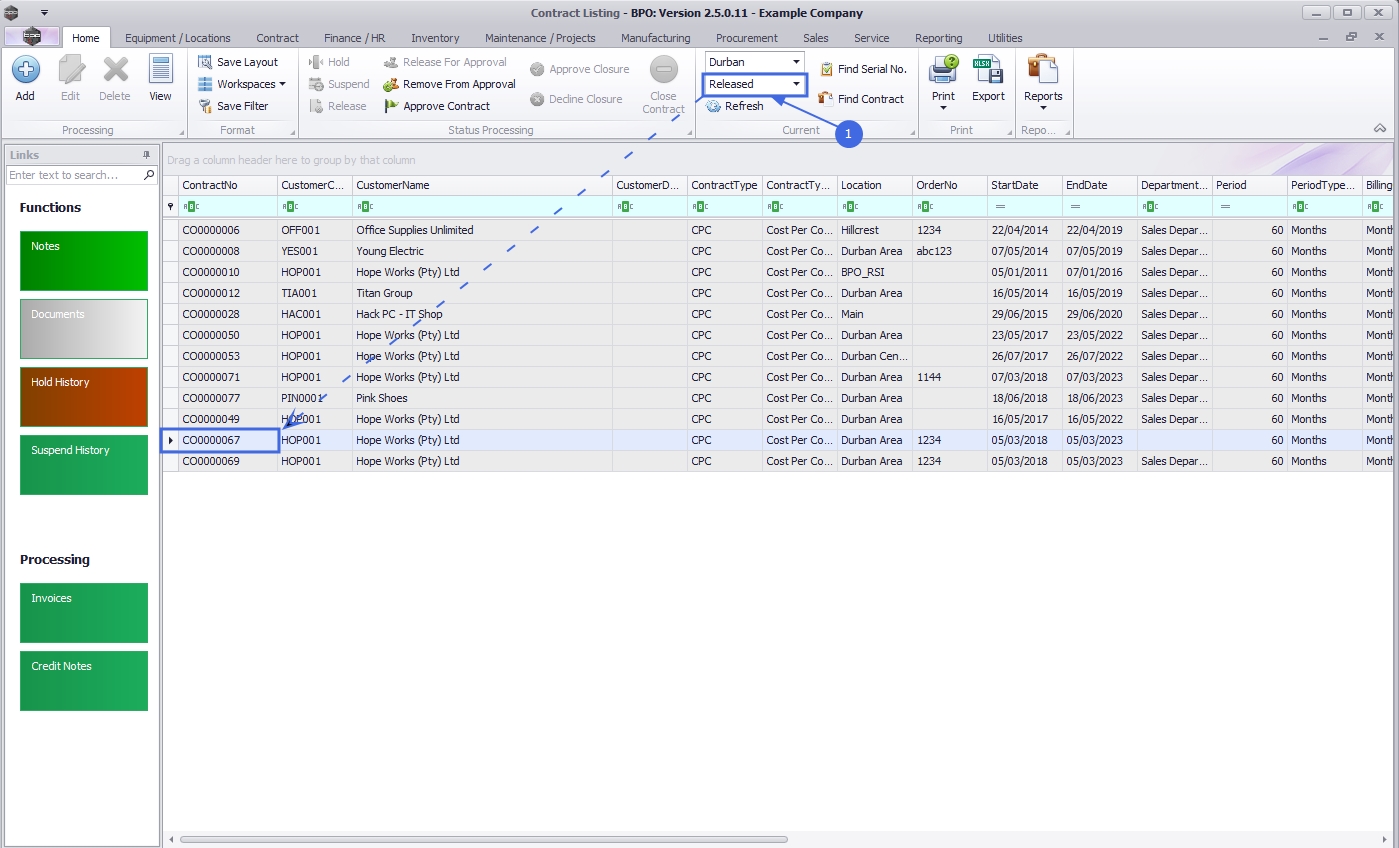Image resolution: width=1399 pixels, height=848 pixels.
Task: Click the application logo button
Action: (x=32, y=37)
